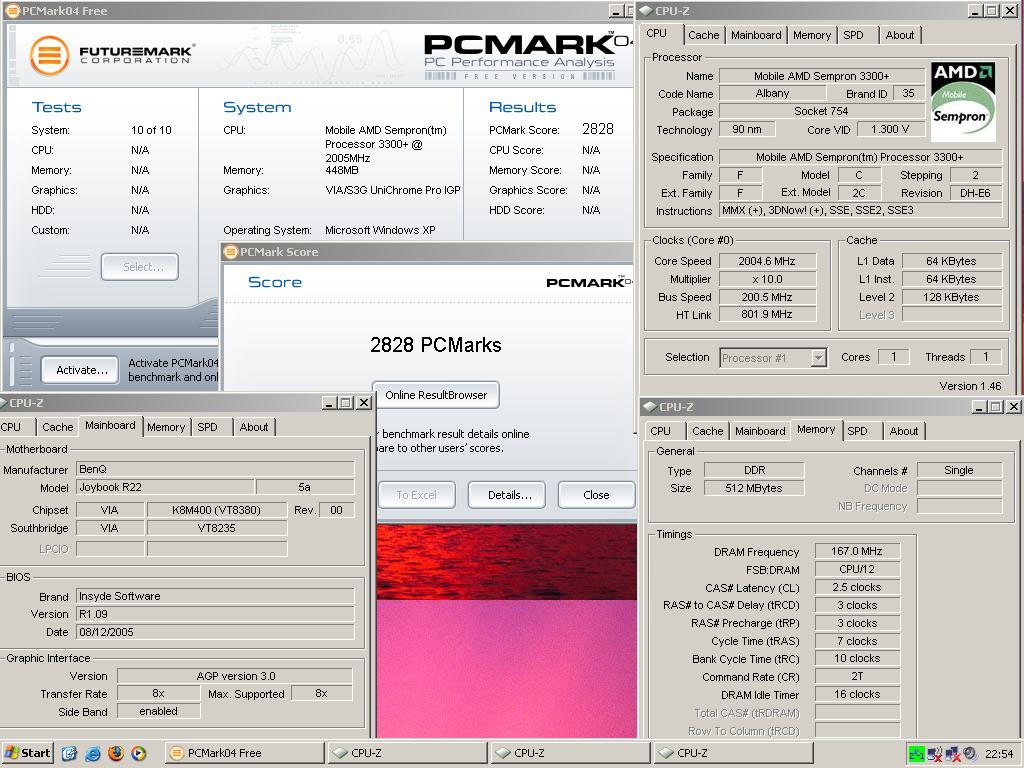
Task: Open Cache tab in the CPU-Z motherboard window
Action: (x=57, y=427)
